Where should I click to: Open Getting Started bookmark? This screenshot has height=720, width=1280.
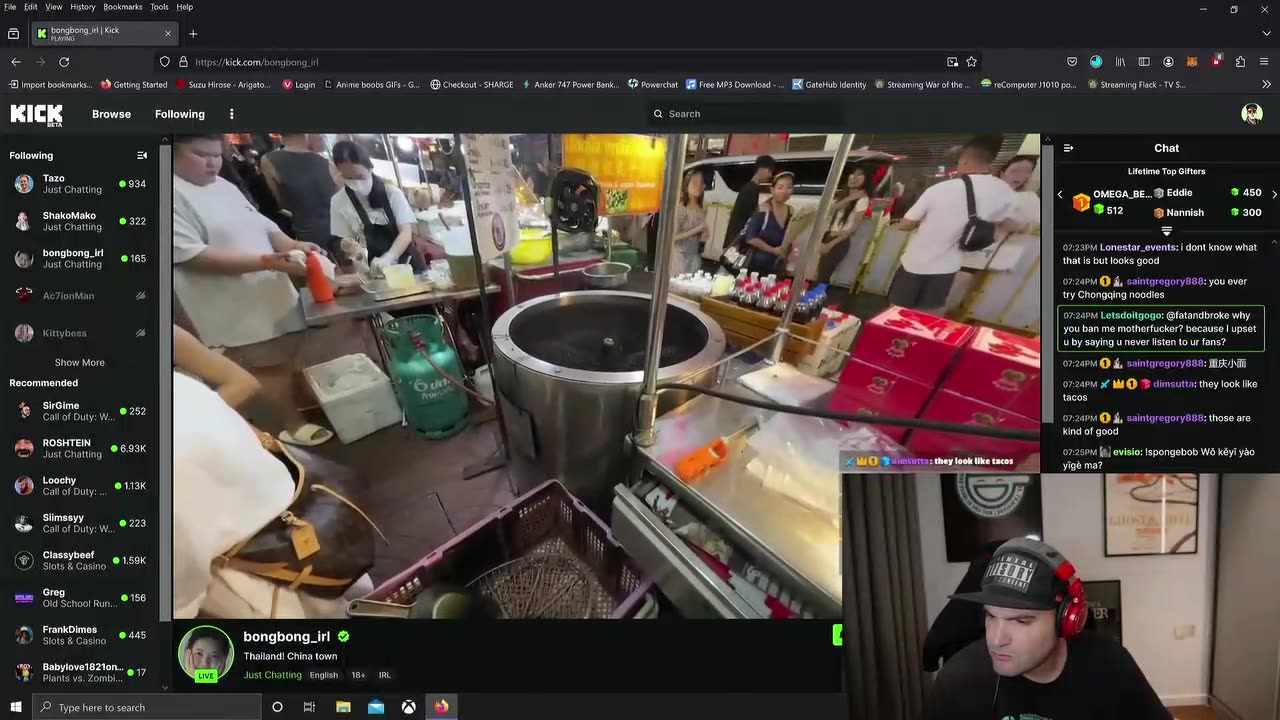click(x=133, y=85)
